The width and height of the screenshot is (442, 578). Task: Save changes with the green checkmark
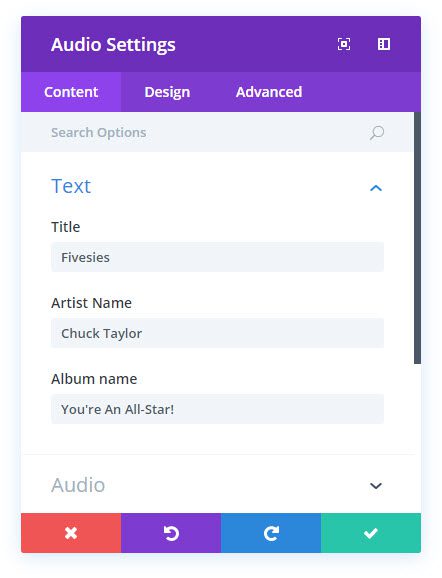coord(371,533)
